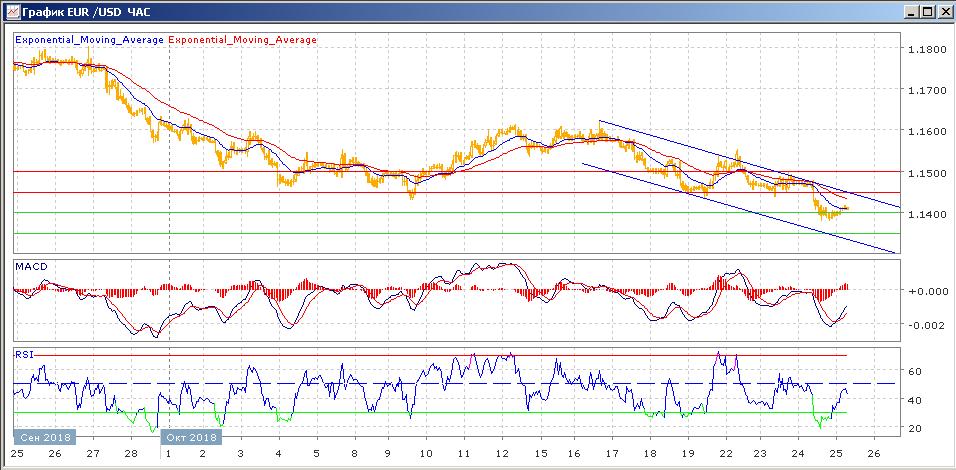Click the Окт 2018 date marker
The image size is (956, 470).
point(191,438)
